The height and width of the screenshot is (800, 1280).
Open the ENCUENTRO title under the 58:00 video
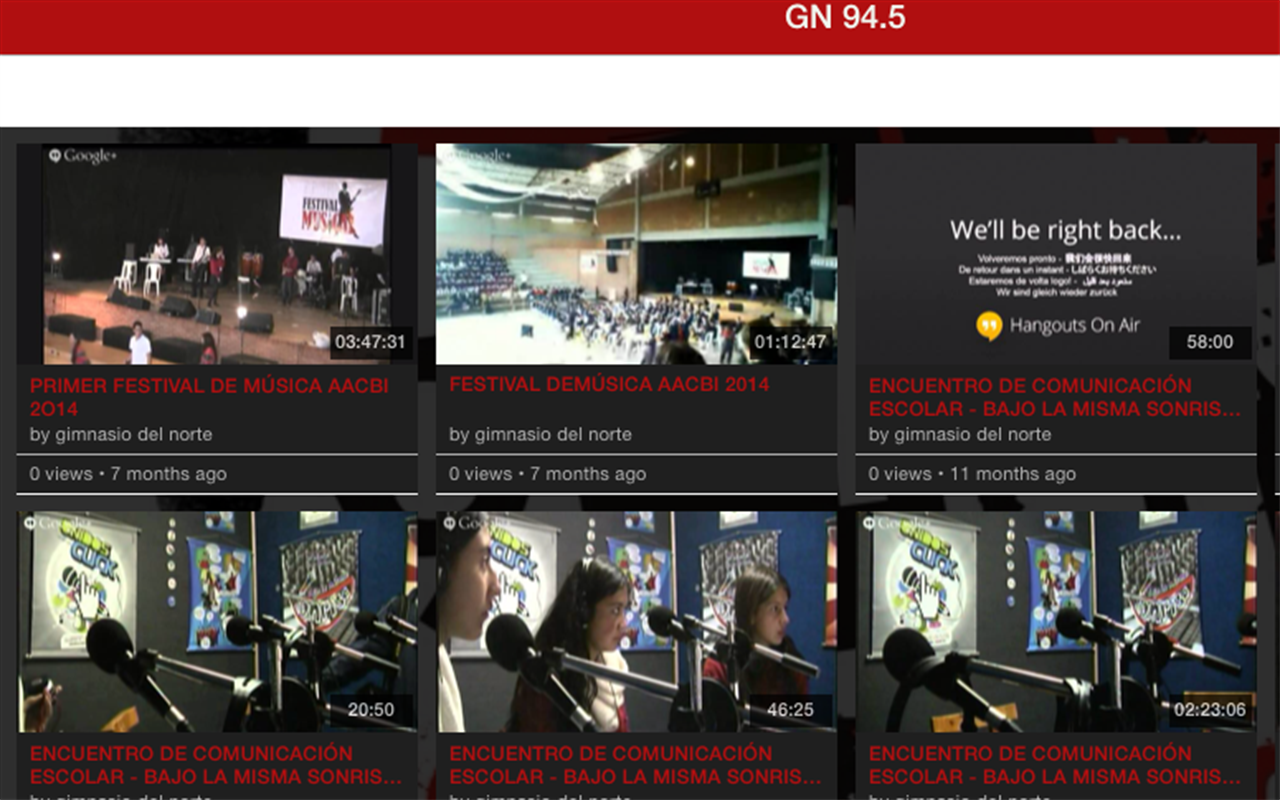pos(1055,397)
